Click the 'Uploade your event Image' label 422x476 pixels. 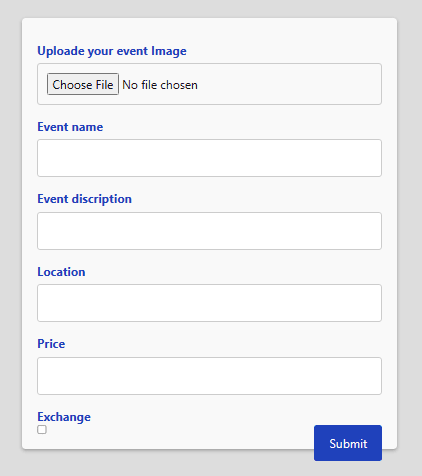(112, 51)
